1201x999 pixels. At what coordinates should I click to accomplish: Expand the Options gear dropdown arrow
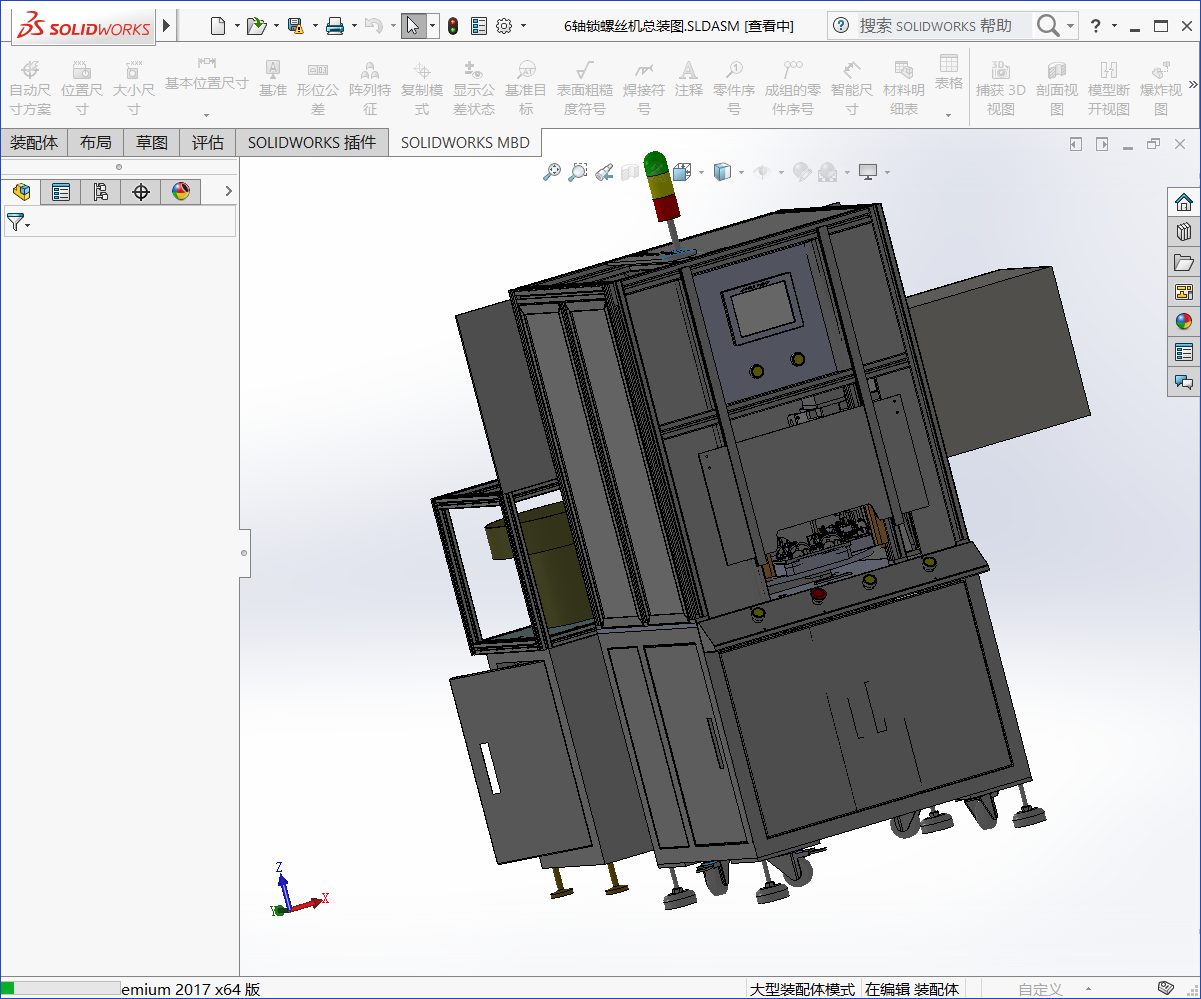[524, 26]
